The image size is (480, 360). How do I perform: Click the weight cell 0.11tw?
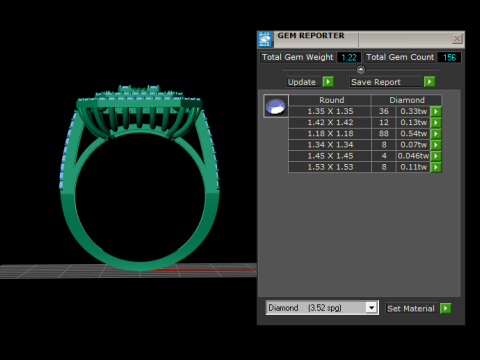click(413, 167)
